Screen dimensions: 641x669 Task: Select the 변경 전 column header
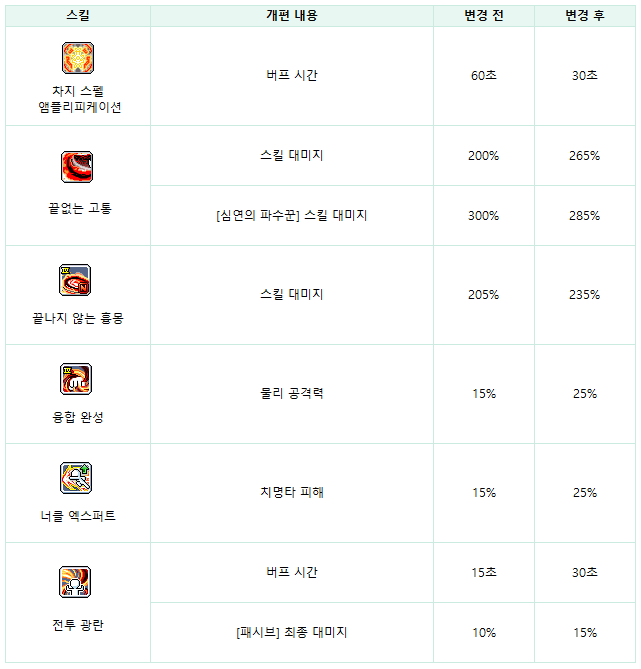tap(484, 16)
